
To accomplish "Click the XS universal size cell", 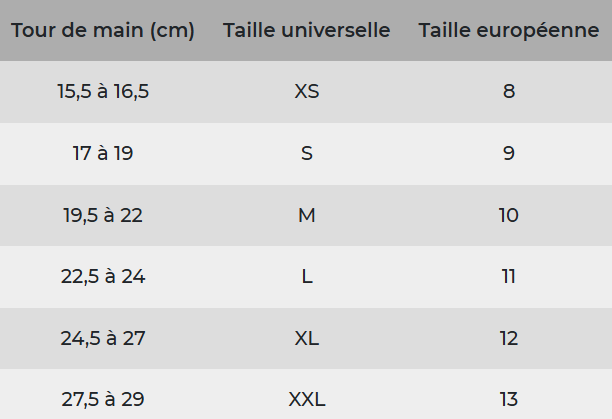I will click(x=307, y=92).
